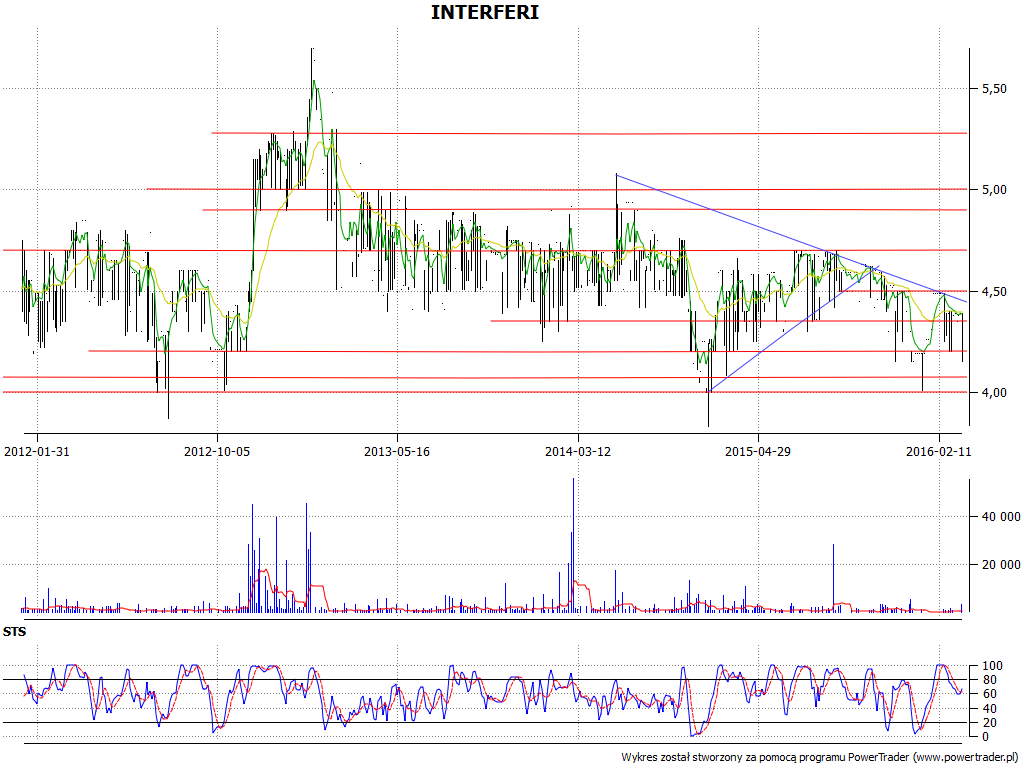Select the 2012-01-31 date label

click(x=37, y=451)
